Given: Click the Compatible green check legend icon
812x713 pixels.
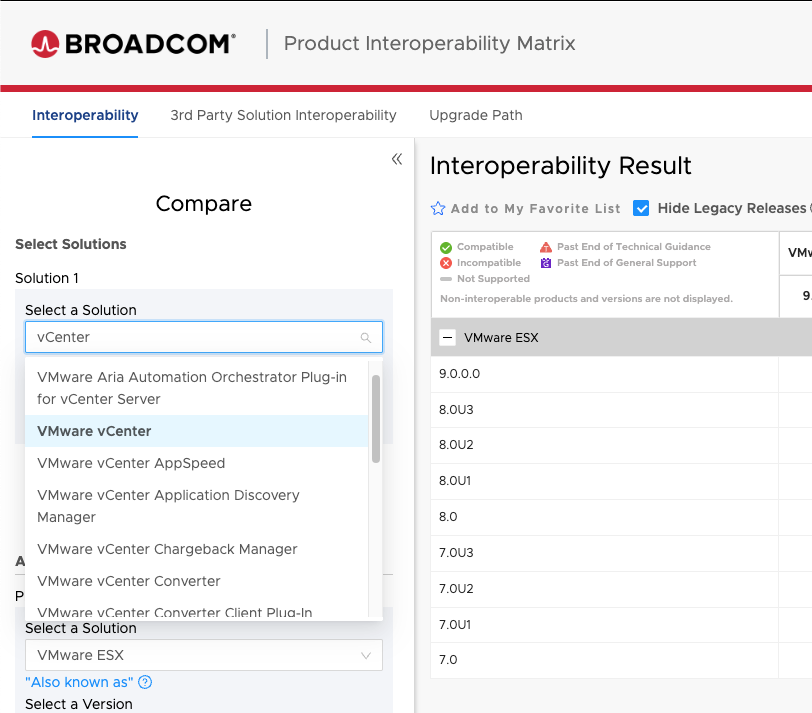Looking at the screenshot, I should (446, 247).
